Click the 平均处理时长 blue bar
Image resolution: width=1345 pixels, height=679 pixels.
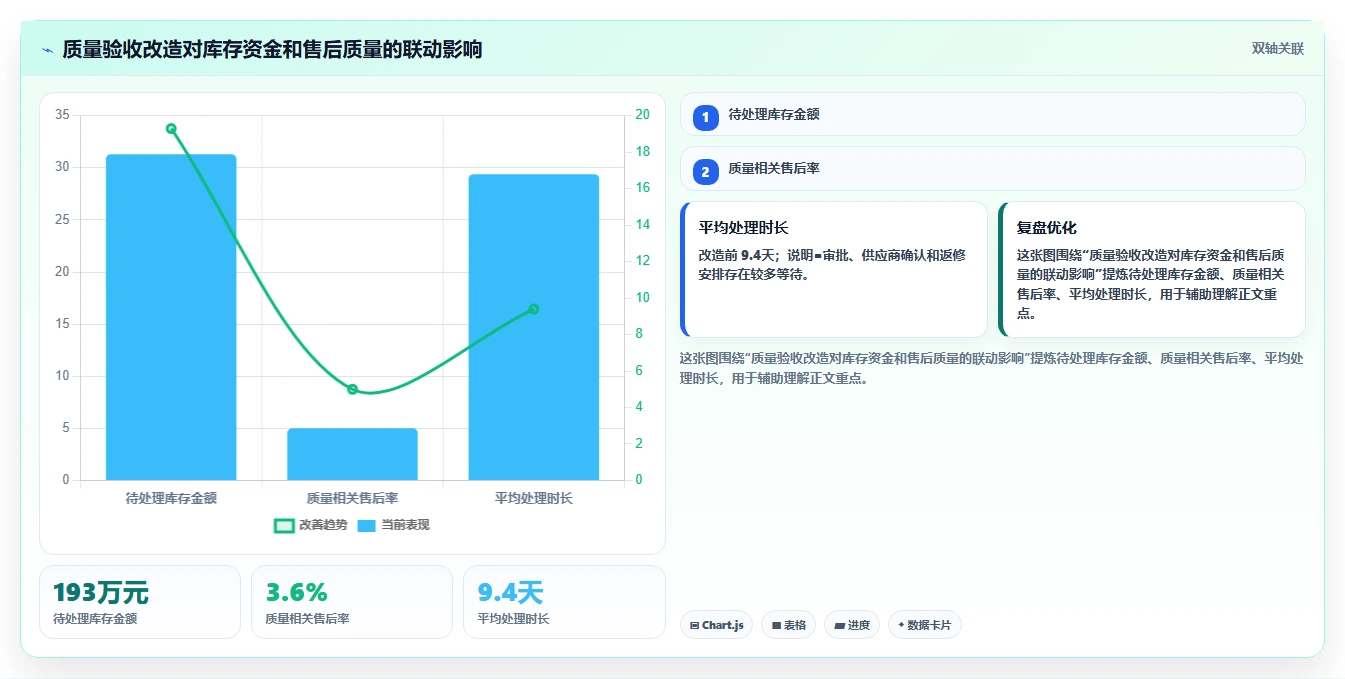click(x=533, y=327)
